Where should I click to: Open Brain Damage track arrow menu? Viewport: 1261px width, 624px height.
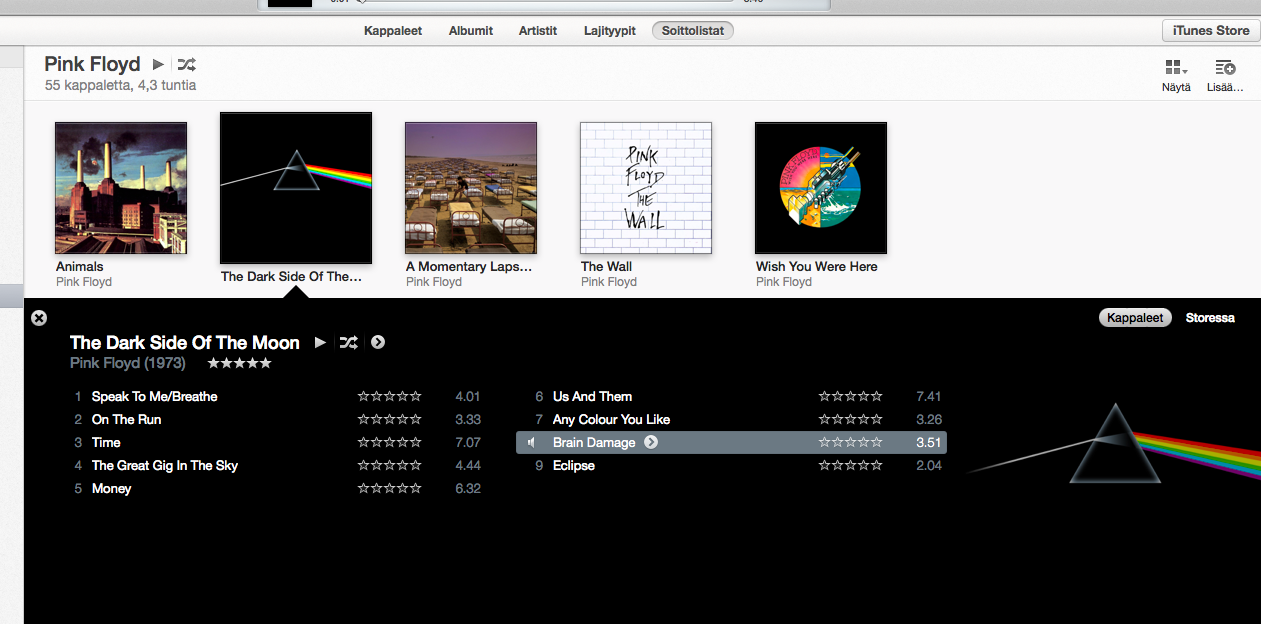(x=651, y=442)
